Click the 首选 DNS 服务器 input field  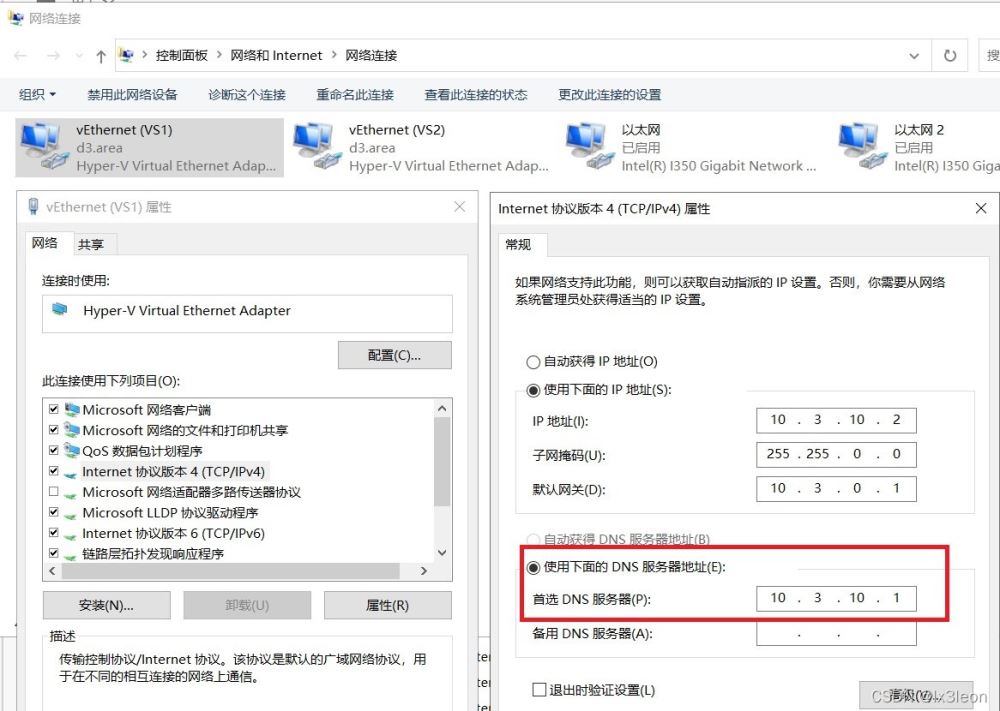(x=836, y=599)
